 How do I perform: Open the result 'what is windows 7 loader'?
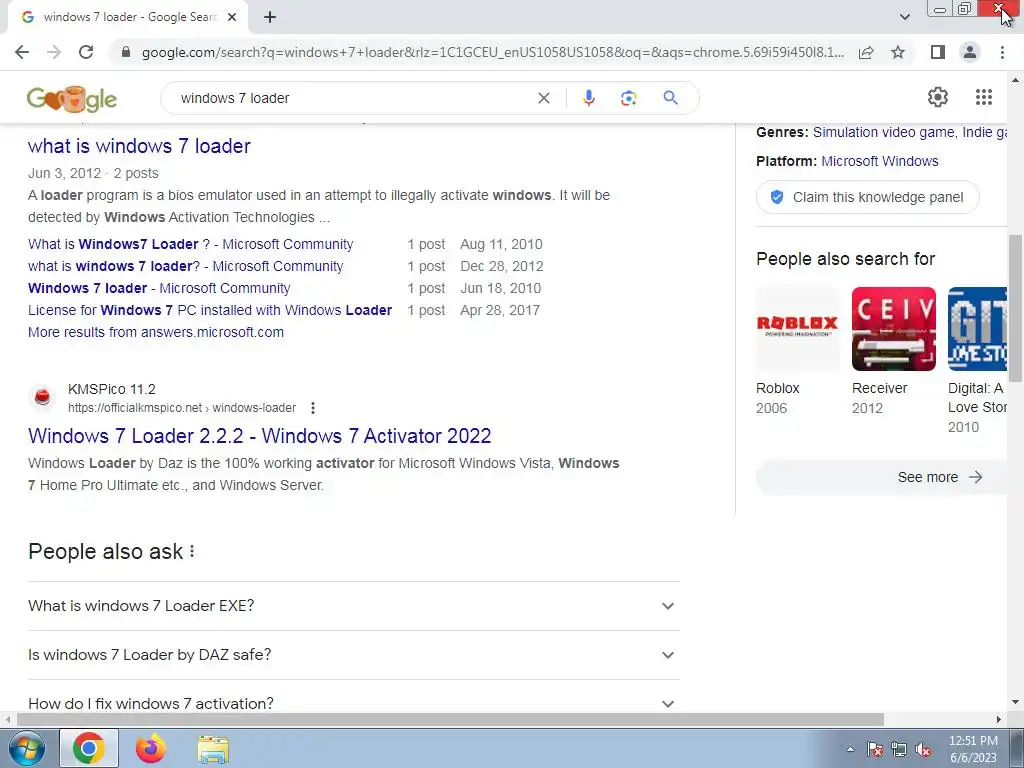click(139, 146)
